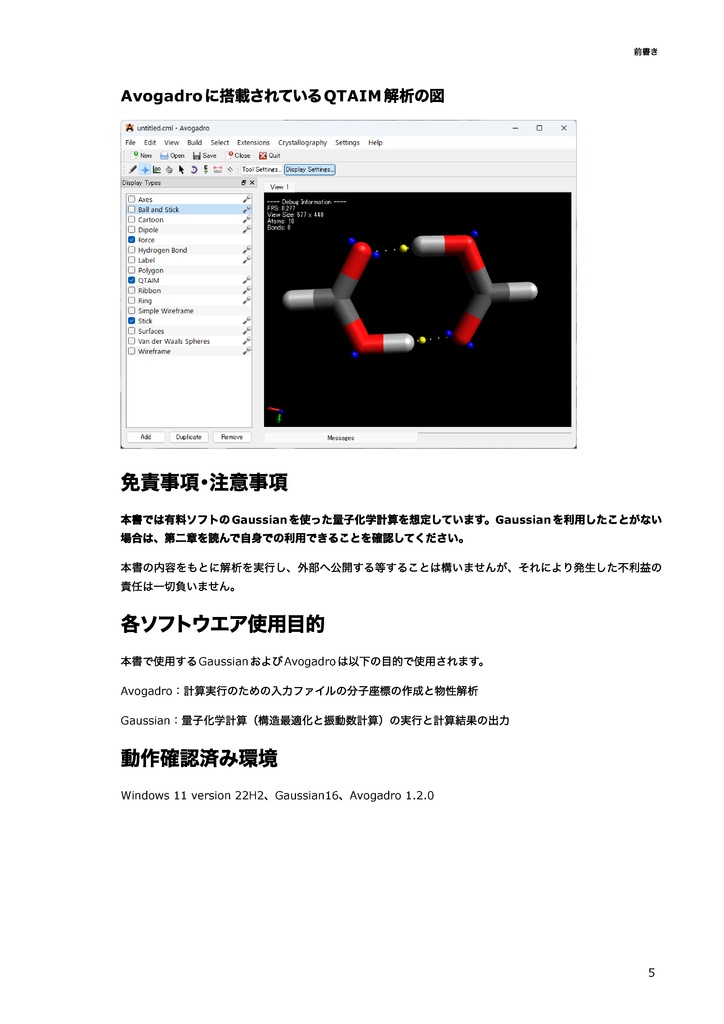Select the Align tool
Screen dimensions: 724x1024
pos(230,169)
